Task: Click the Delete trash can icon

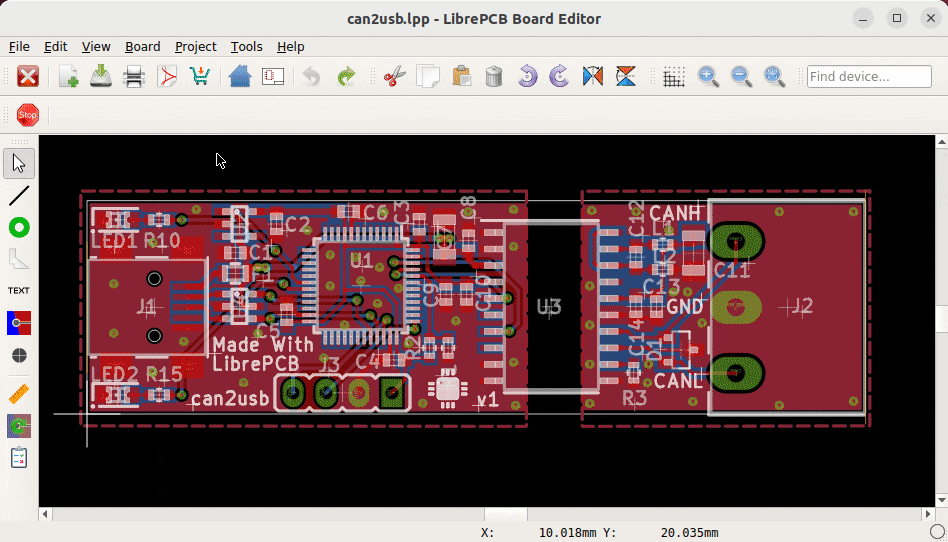Action: coord(494,76)
